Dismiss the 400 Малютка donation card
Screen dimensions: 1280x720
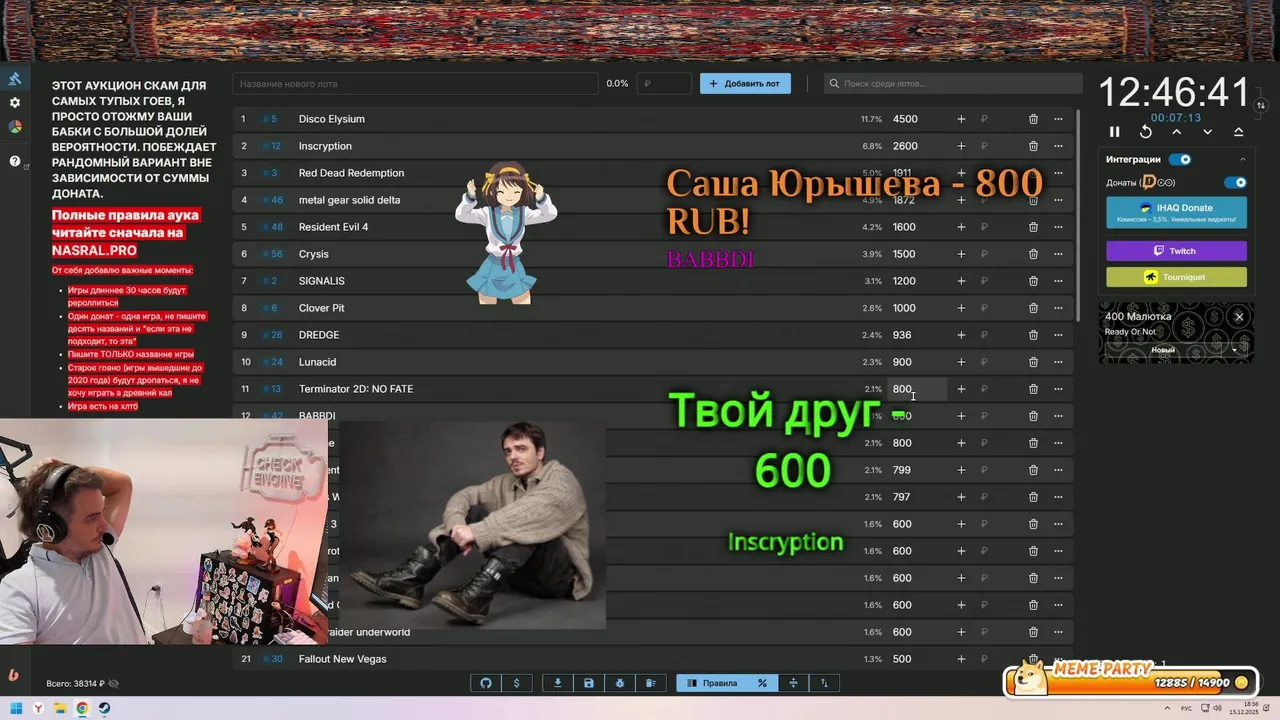(x=1239, y=317)
